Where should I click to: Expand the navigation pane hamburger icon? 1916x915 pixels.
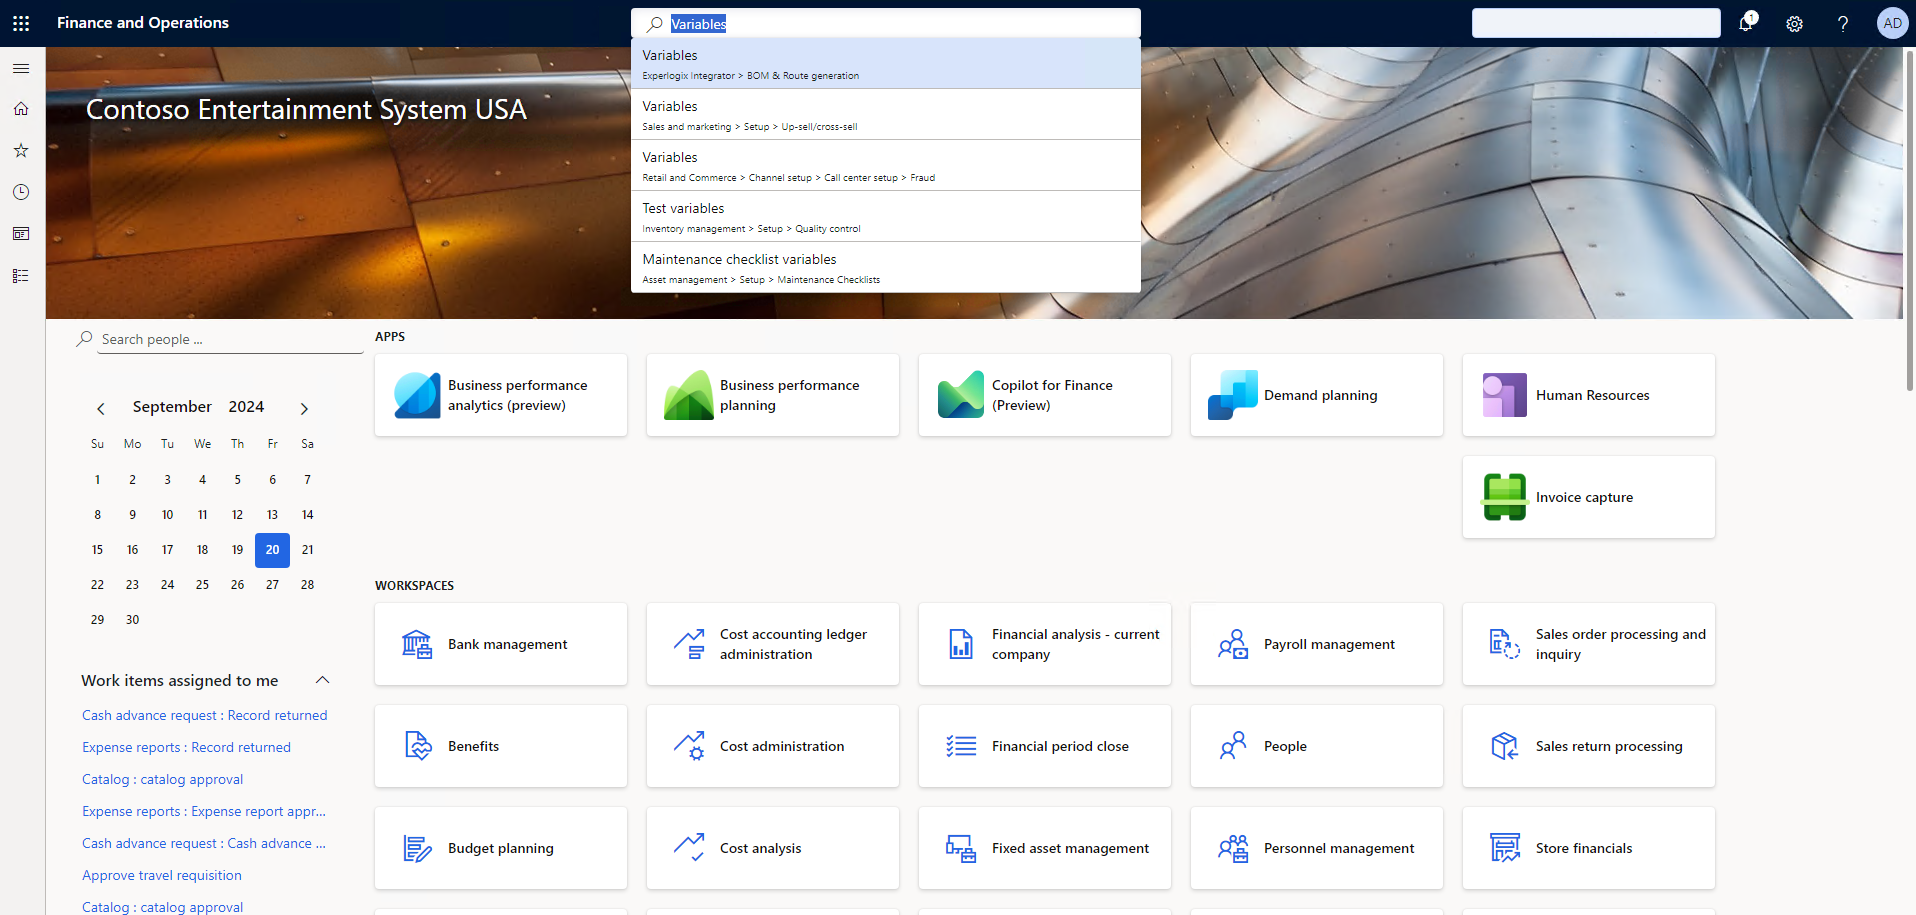pyautogui.click(x=21, y=68)
